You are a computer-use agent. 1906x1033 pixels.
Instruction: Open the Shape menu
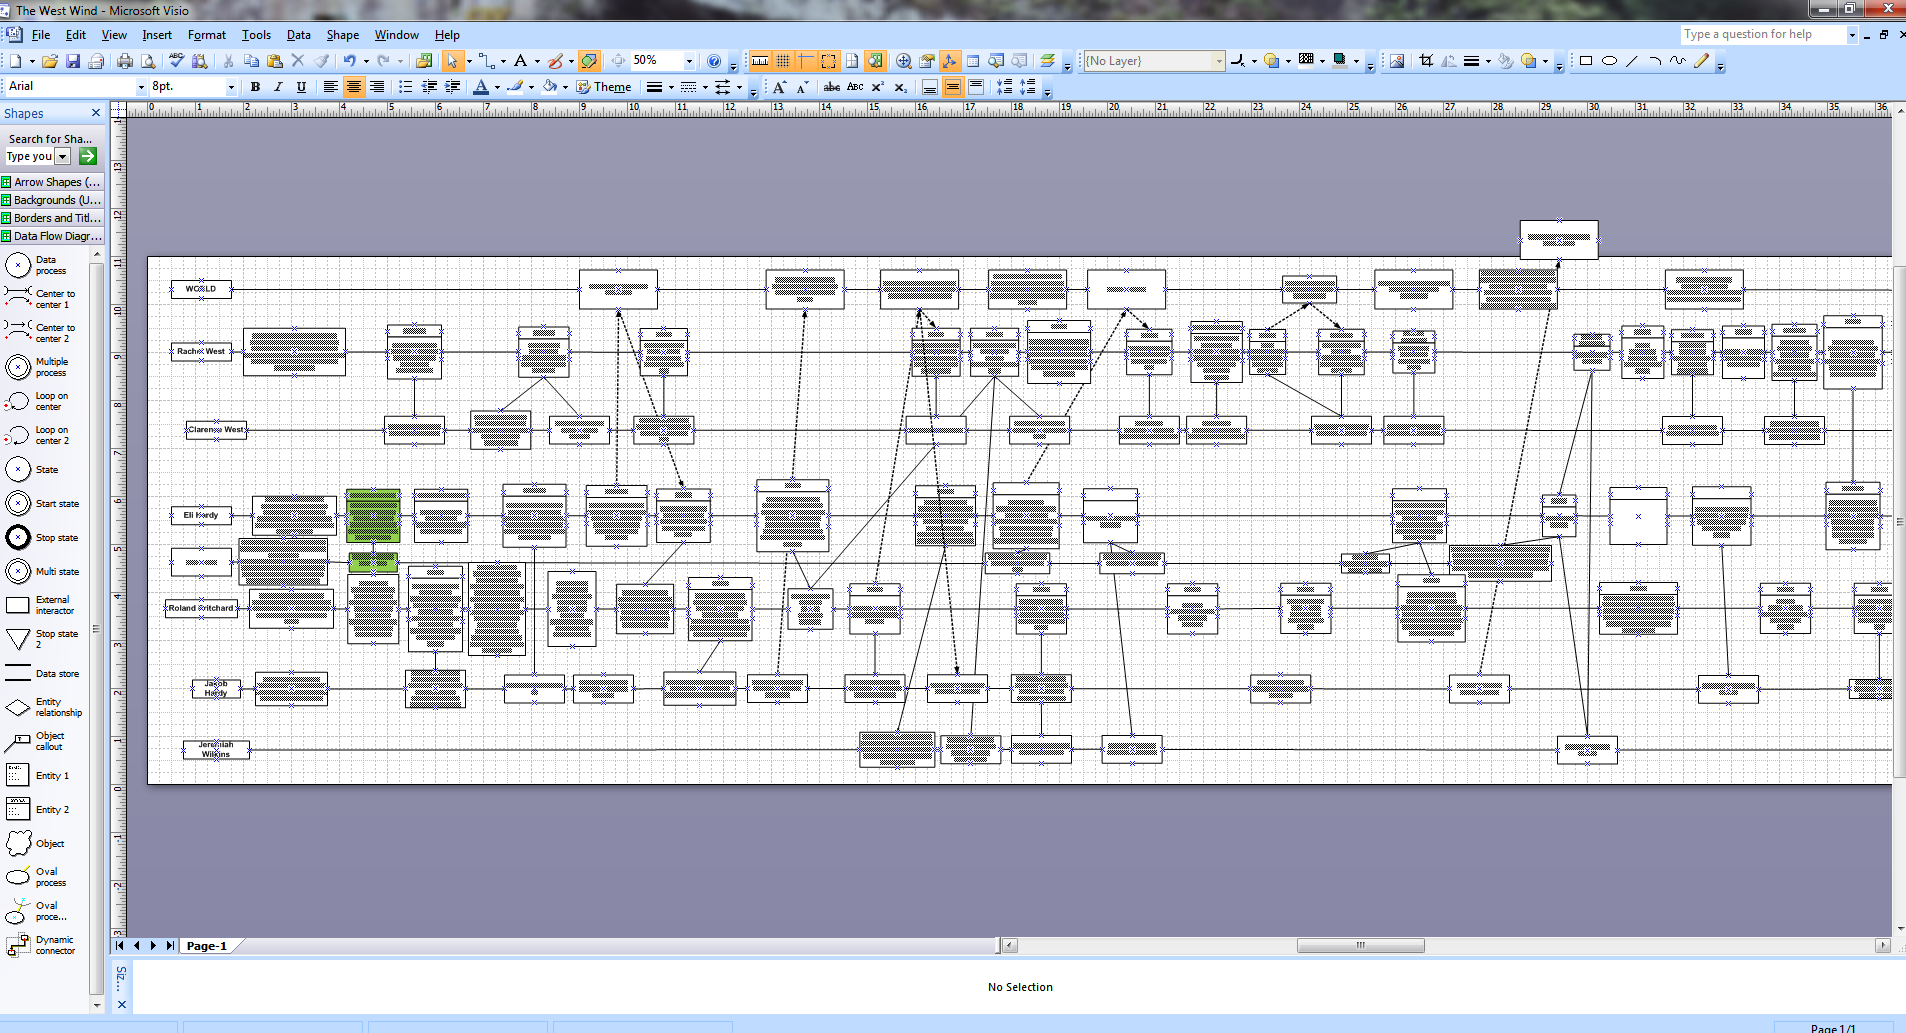tap(343, 35)
